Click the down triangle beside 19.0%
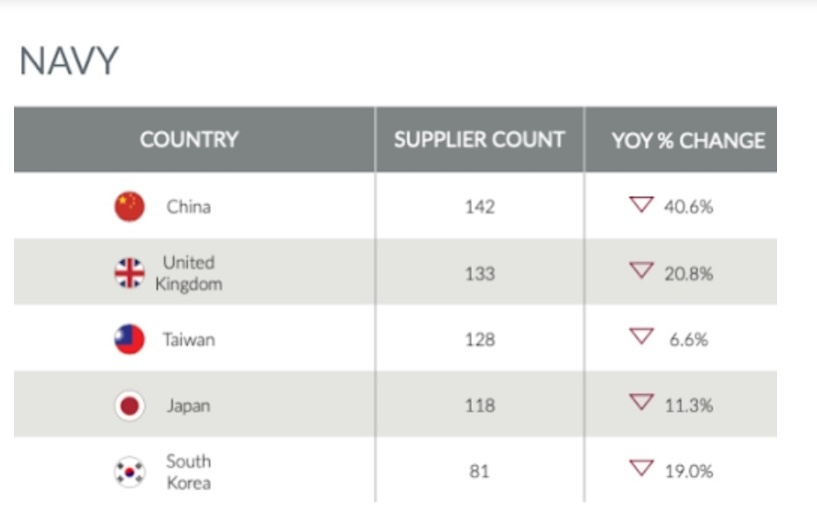This screenshot has width=817, height=523. click(x=641, y=468)
